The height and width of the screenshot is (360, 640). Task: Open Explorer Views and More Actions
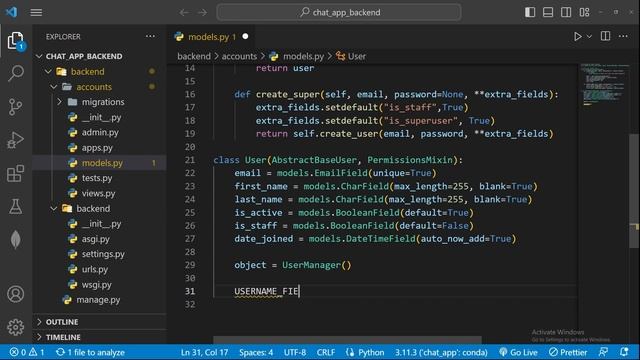point(150,36)
